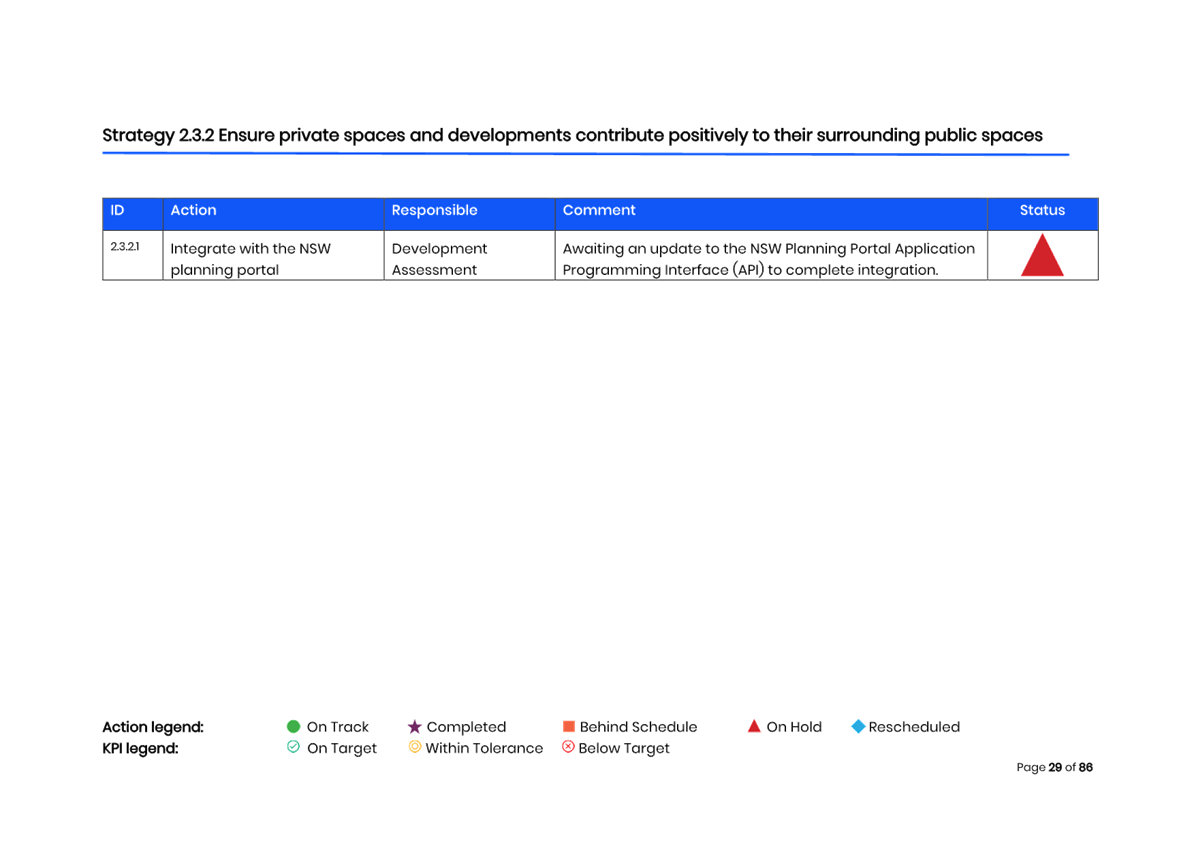Click the 'Below Target' legend text
This screenshot has height=844, width=1194.
[624, 748]
